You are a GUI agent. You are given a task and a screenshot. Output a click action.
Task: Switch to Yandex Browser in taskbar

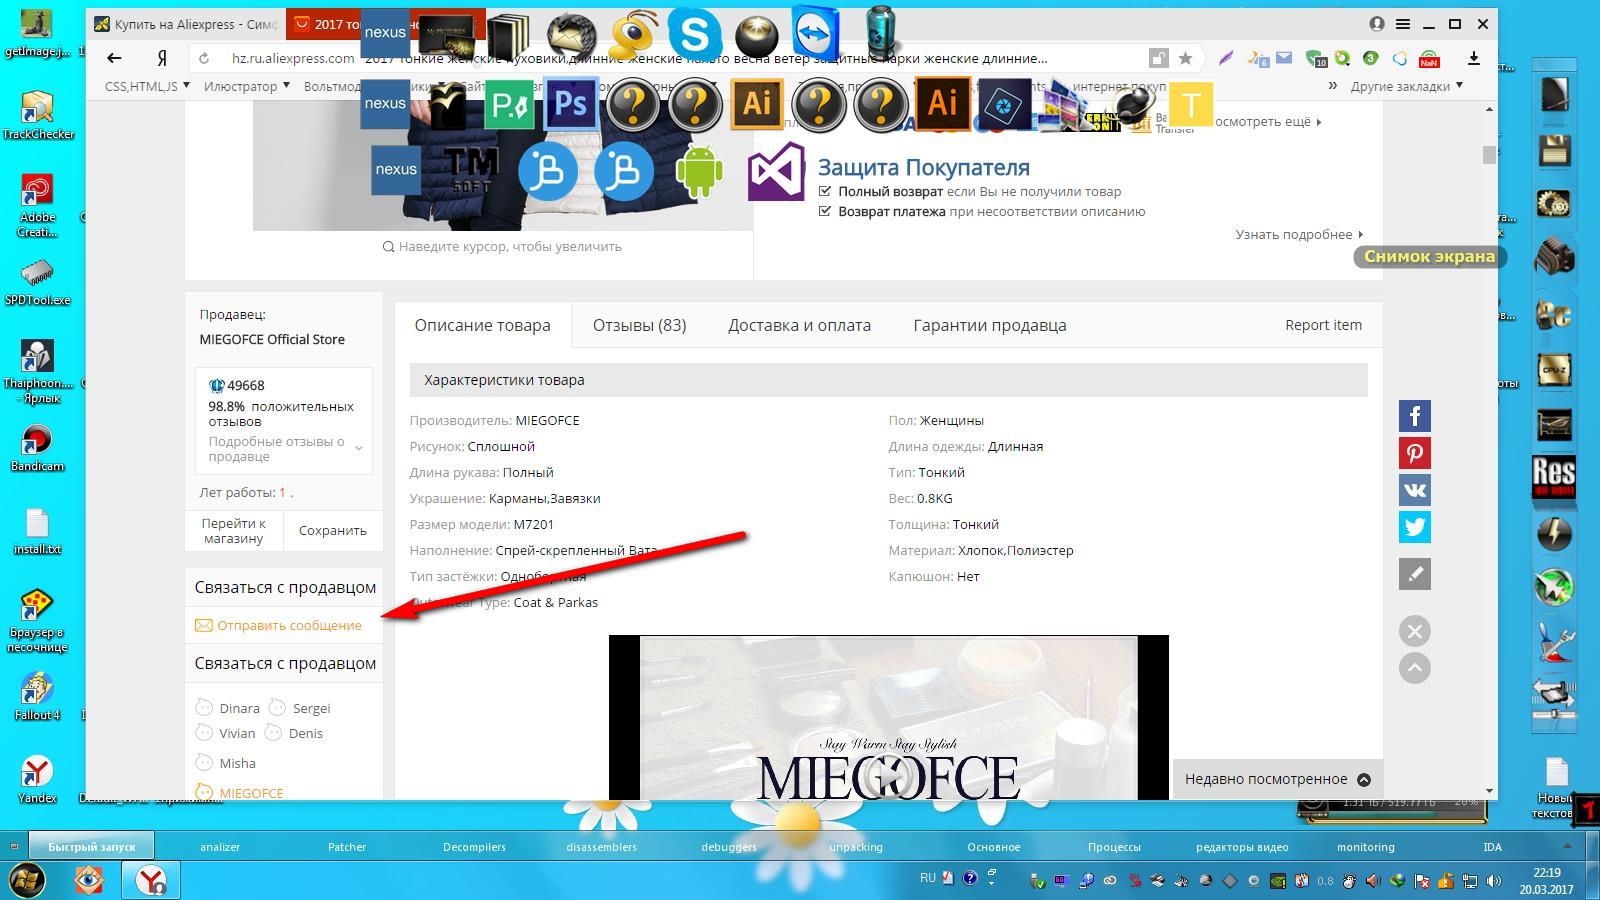(152, 880)
